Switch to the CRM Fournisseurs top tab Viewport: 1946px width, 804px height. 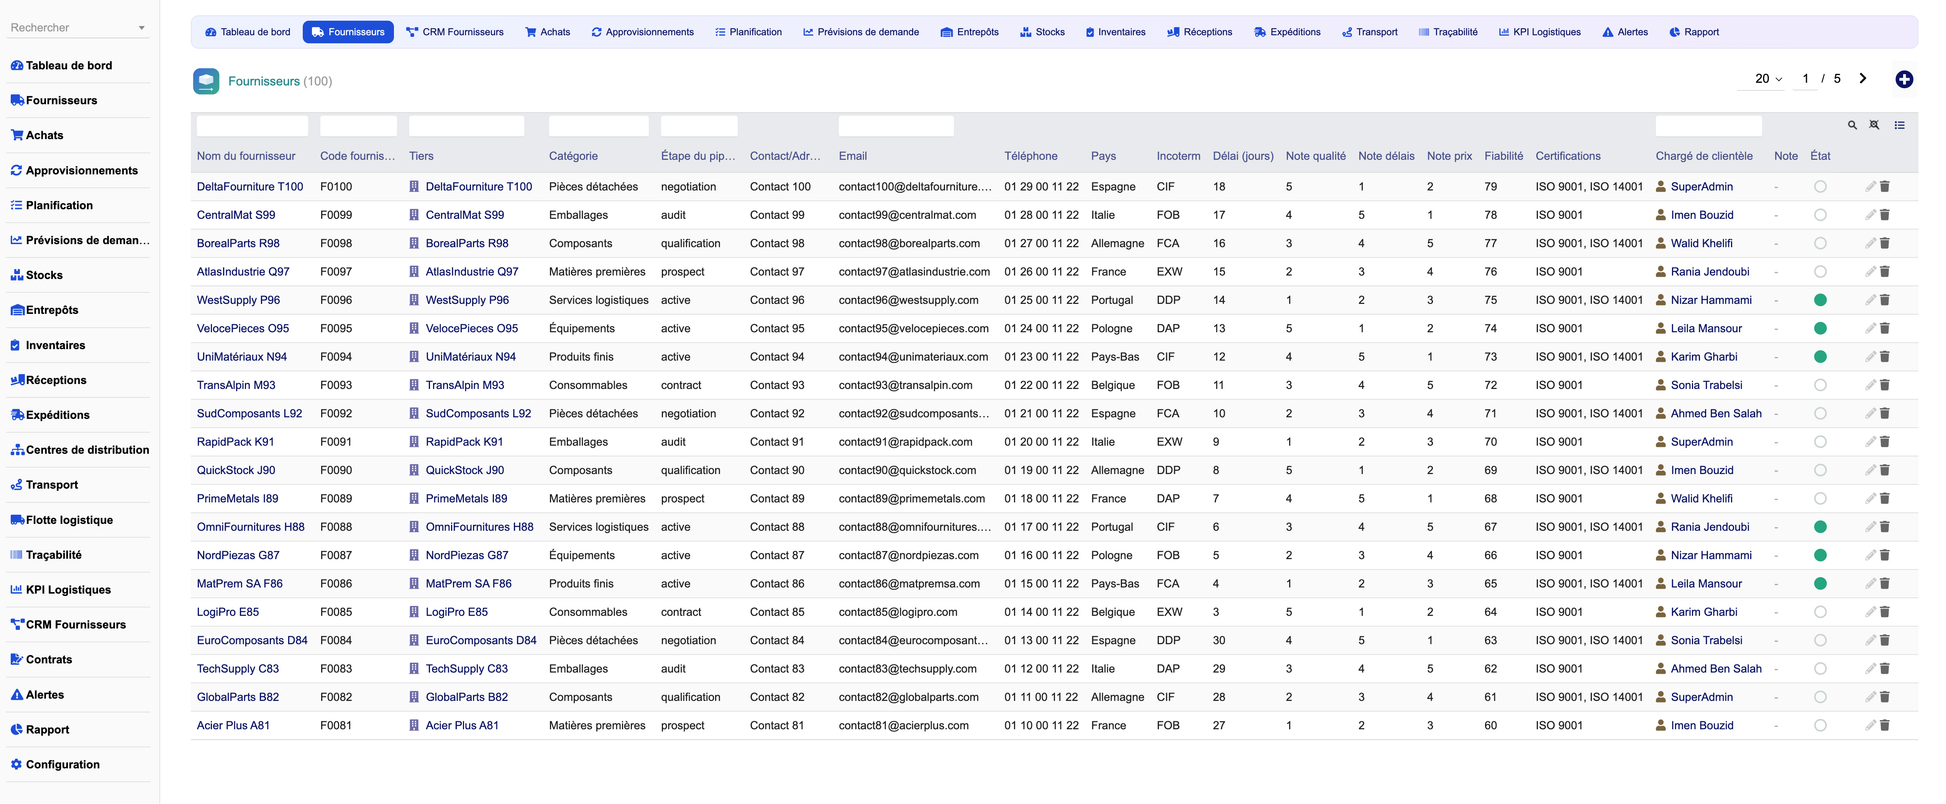point(455,32)
